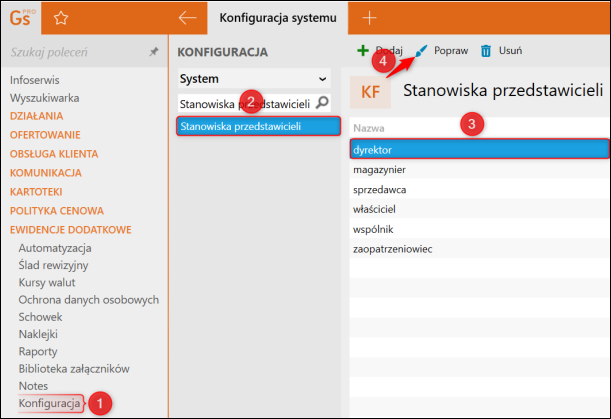Click the Szukaj poleceń search field

click(x=78, y=52)
